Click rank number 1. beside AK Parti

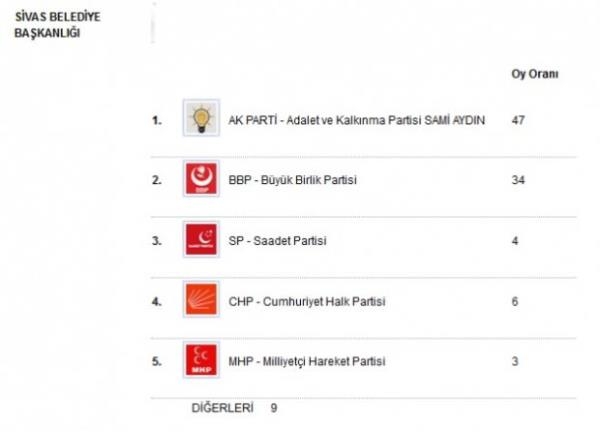(156, 121)
